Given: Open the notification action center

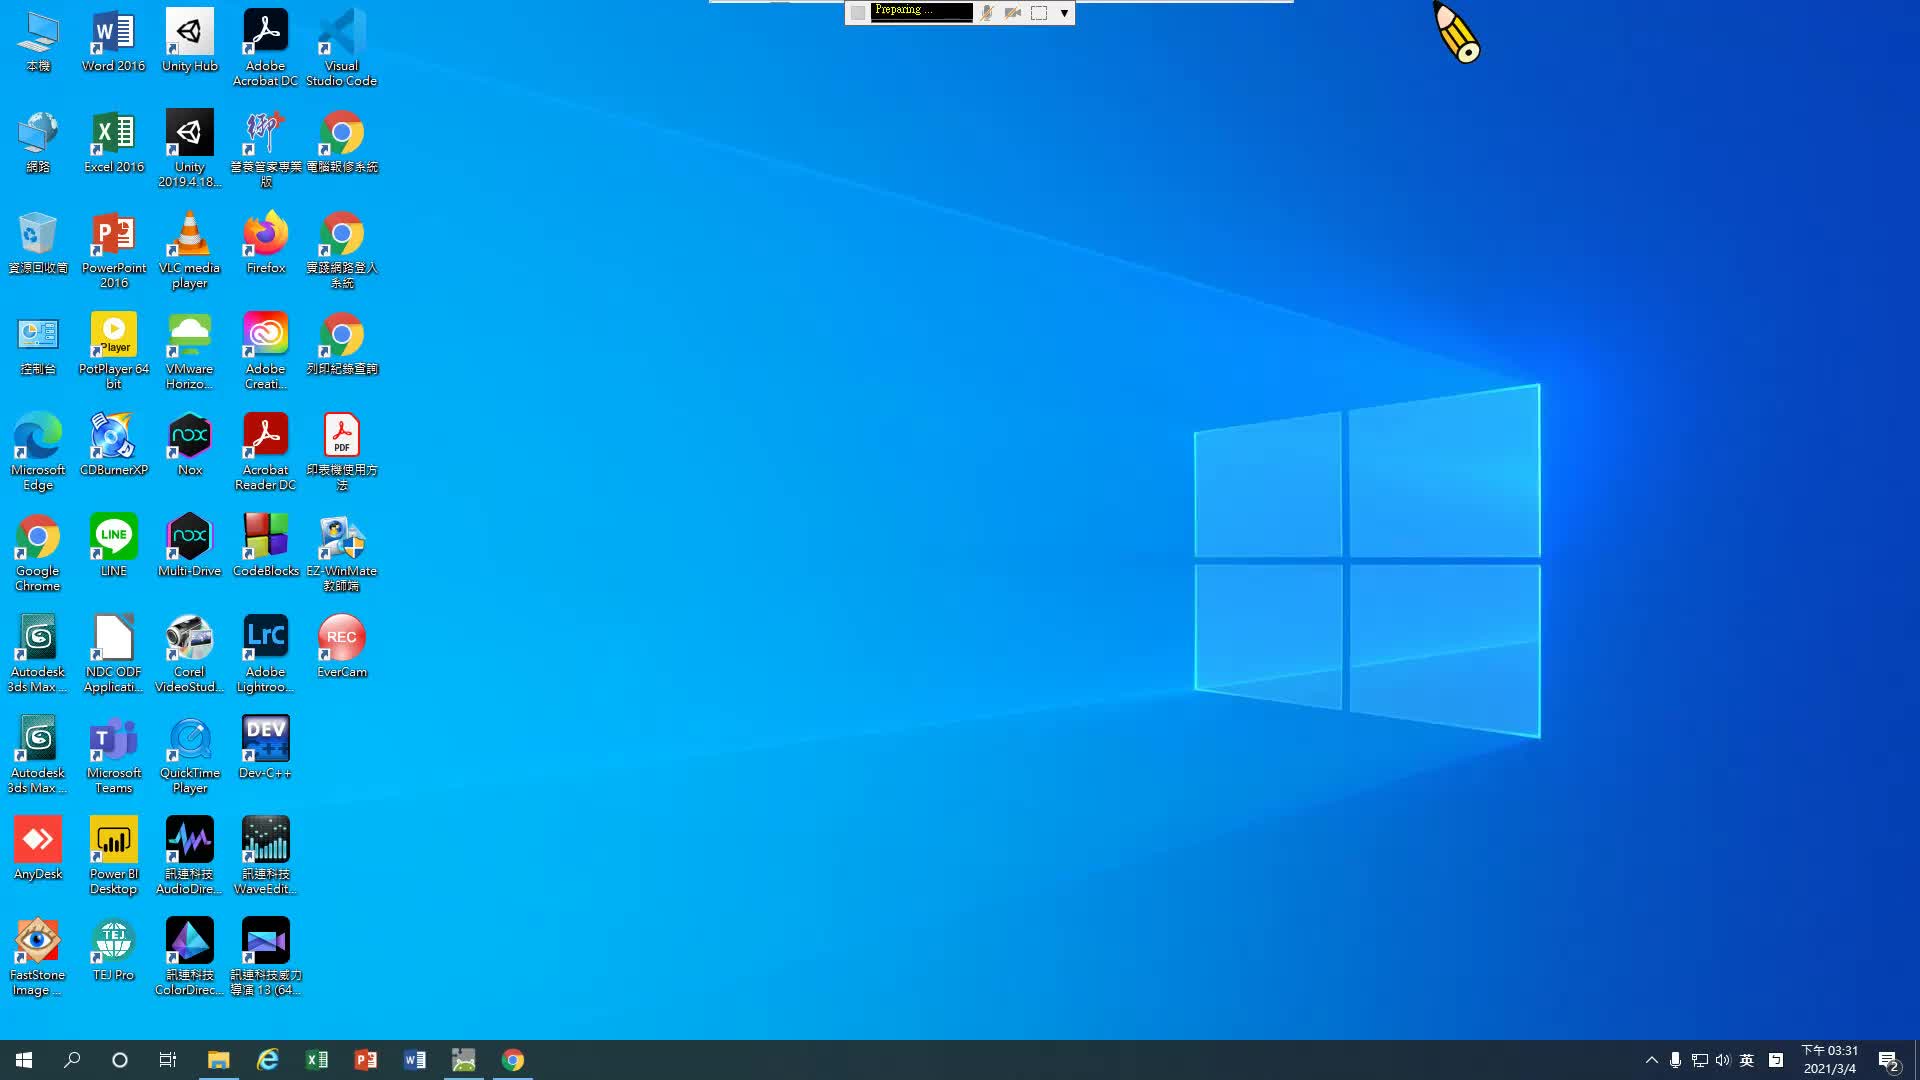Looking at the screenshot, I should click(1888, 1060).
